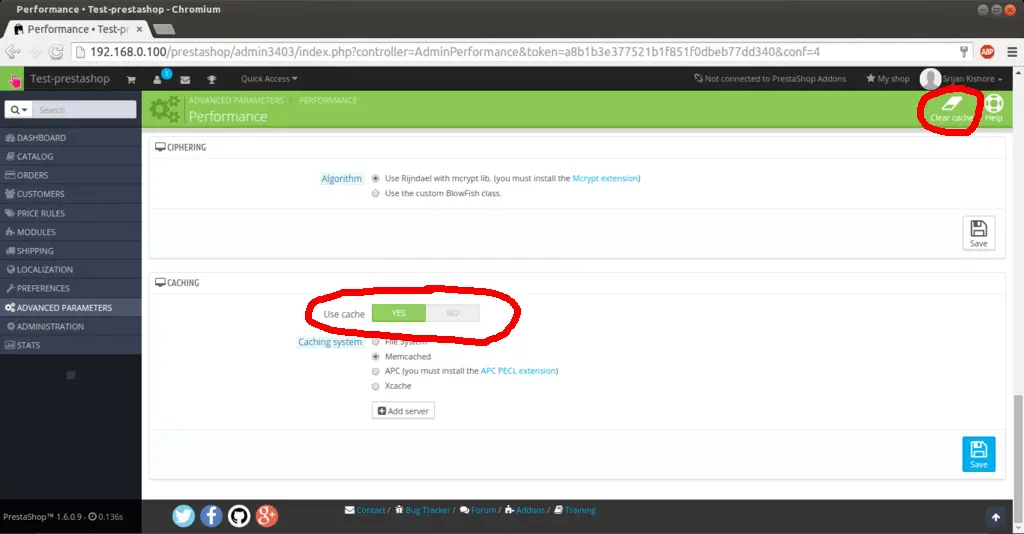Click the Google Plus icon in footer
The image size is (1024, 534).
[x=267, y=516]
